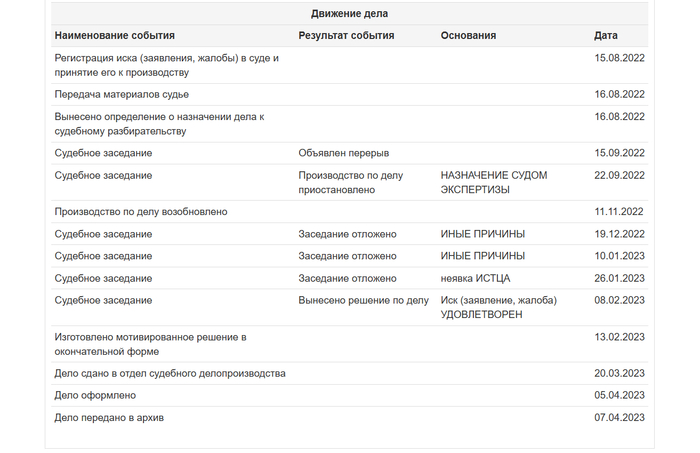Click the "Основания" column header
This screenshot has height=453, width=700.
tap(468, 36)
